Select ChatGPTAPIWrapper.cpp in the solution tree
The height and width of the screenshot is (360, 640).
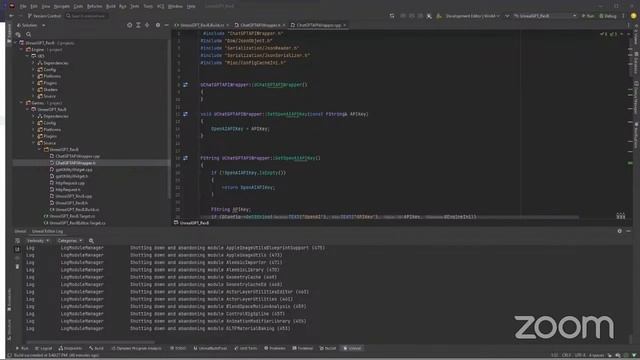[77, 156]
